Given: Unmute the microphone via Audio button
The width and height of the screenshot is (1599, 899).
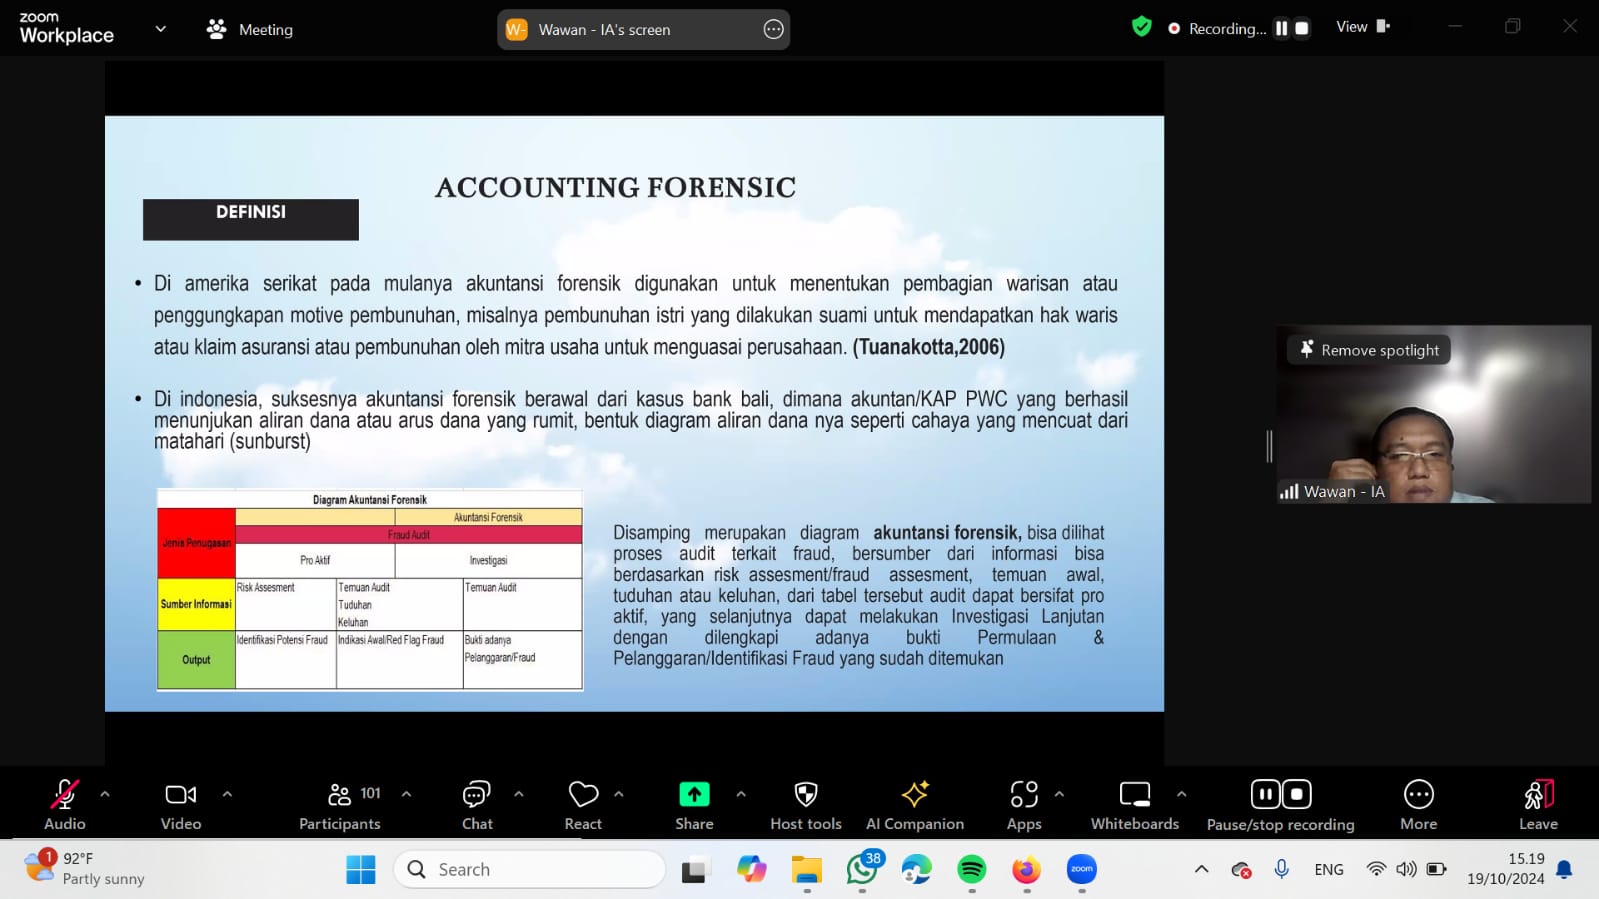Looking at the screenshot, I should 65,805.
